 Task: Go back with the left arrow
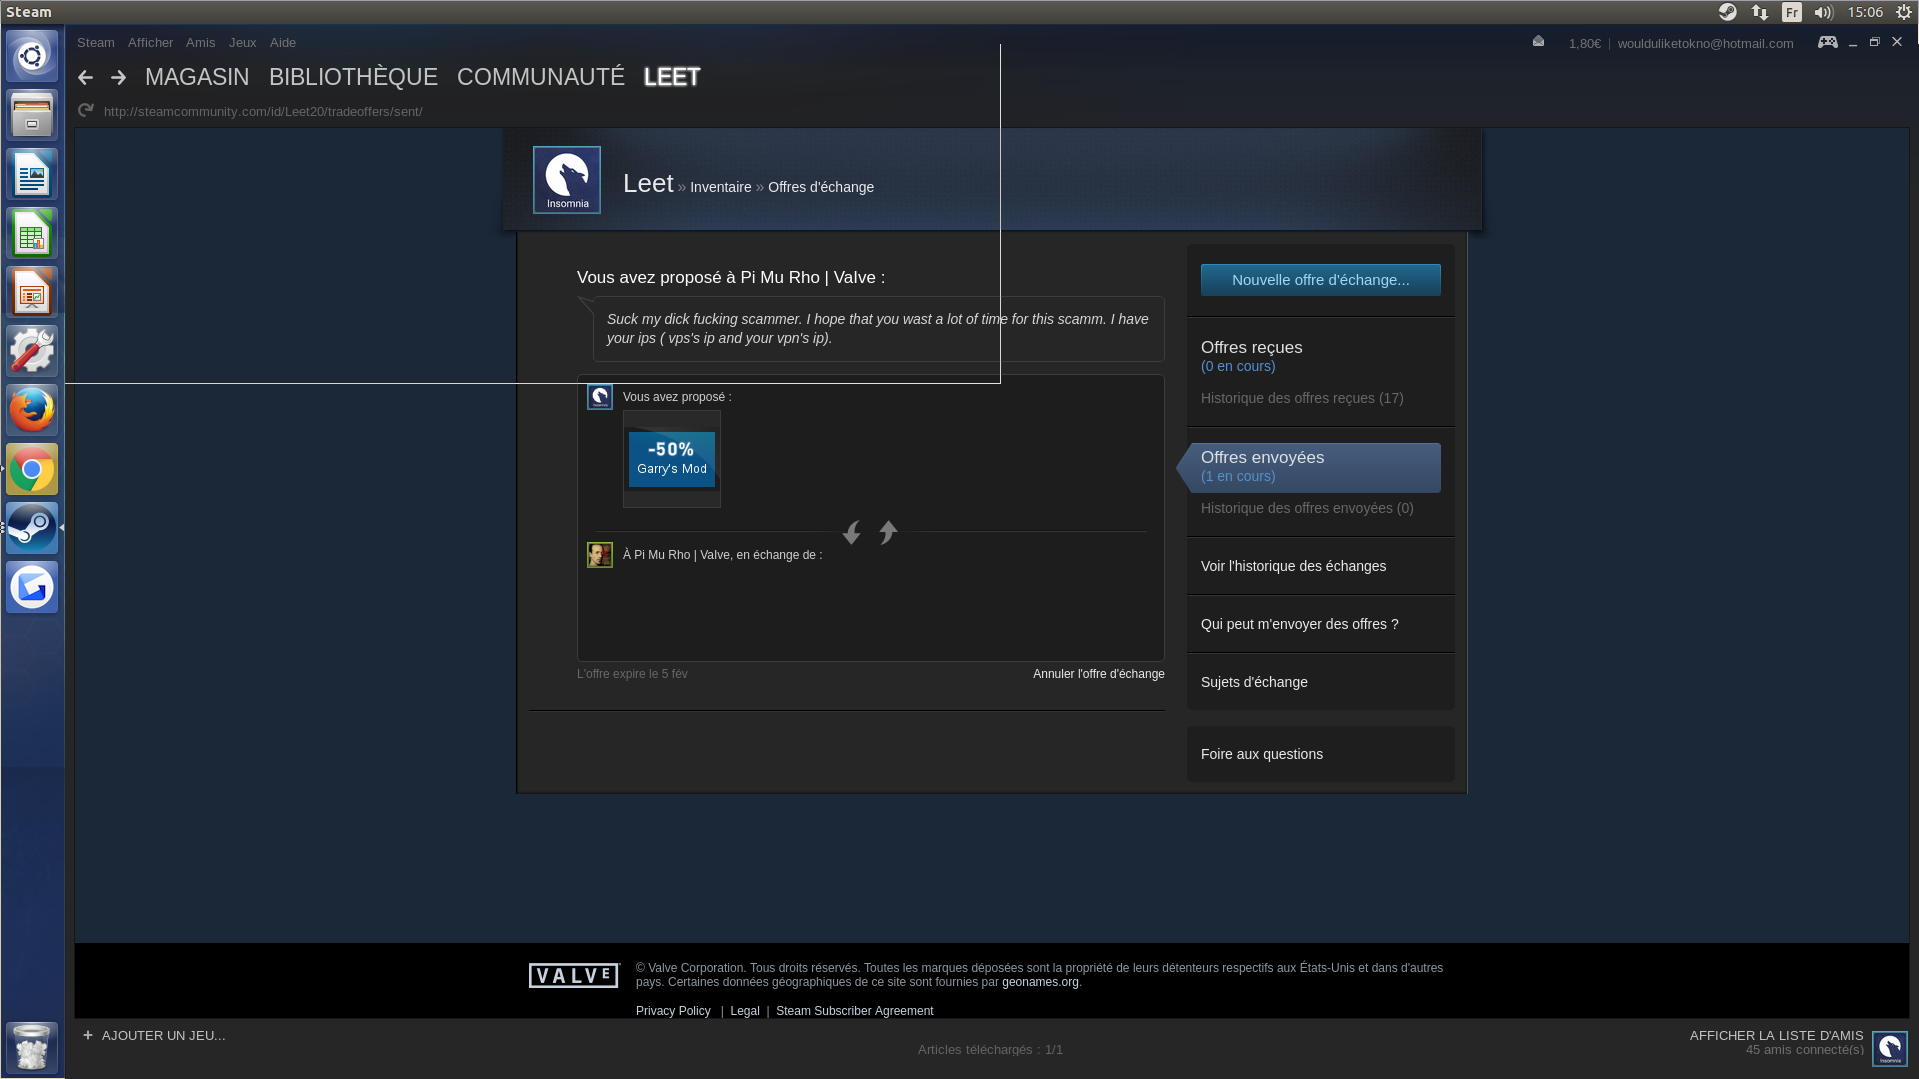pyautogui.click(x=85, y=78)
